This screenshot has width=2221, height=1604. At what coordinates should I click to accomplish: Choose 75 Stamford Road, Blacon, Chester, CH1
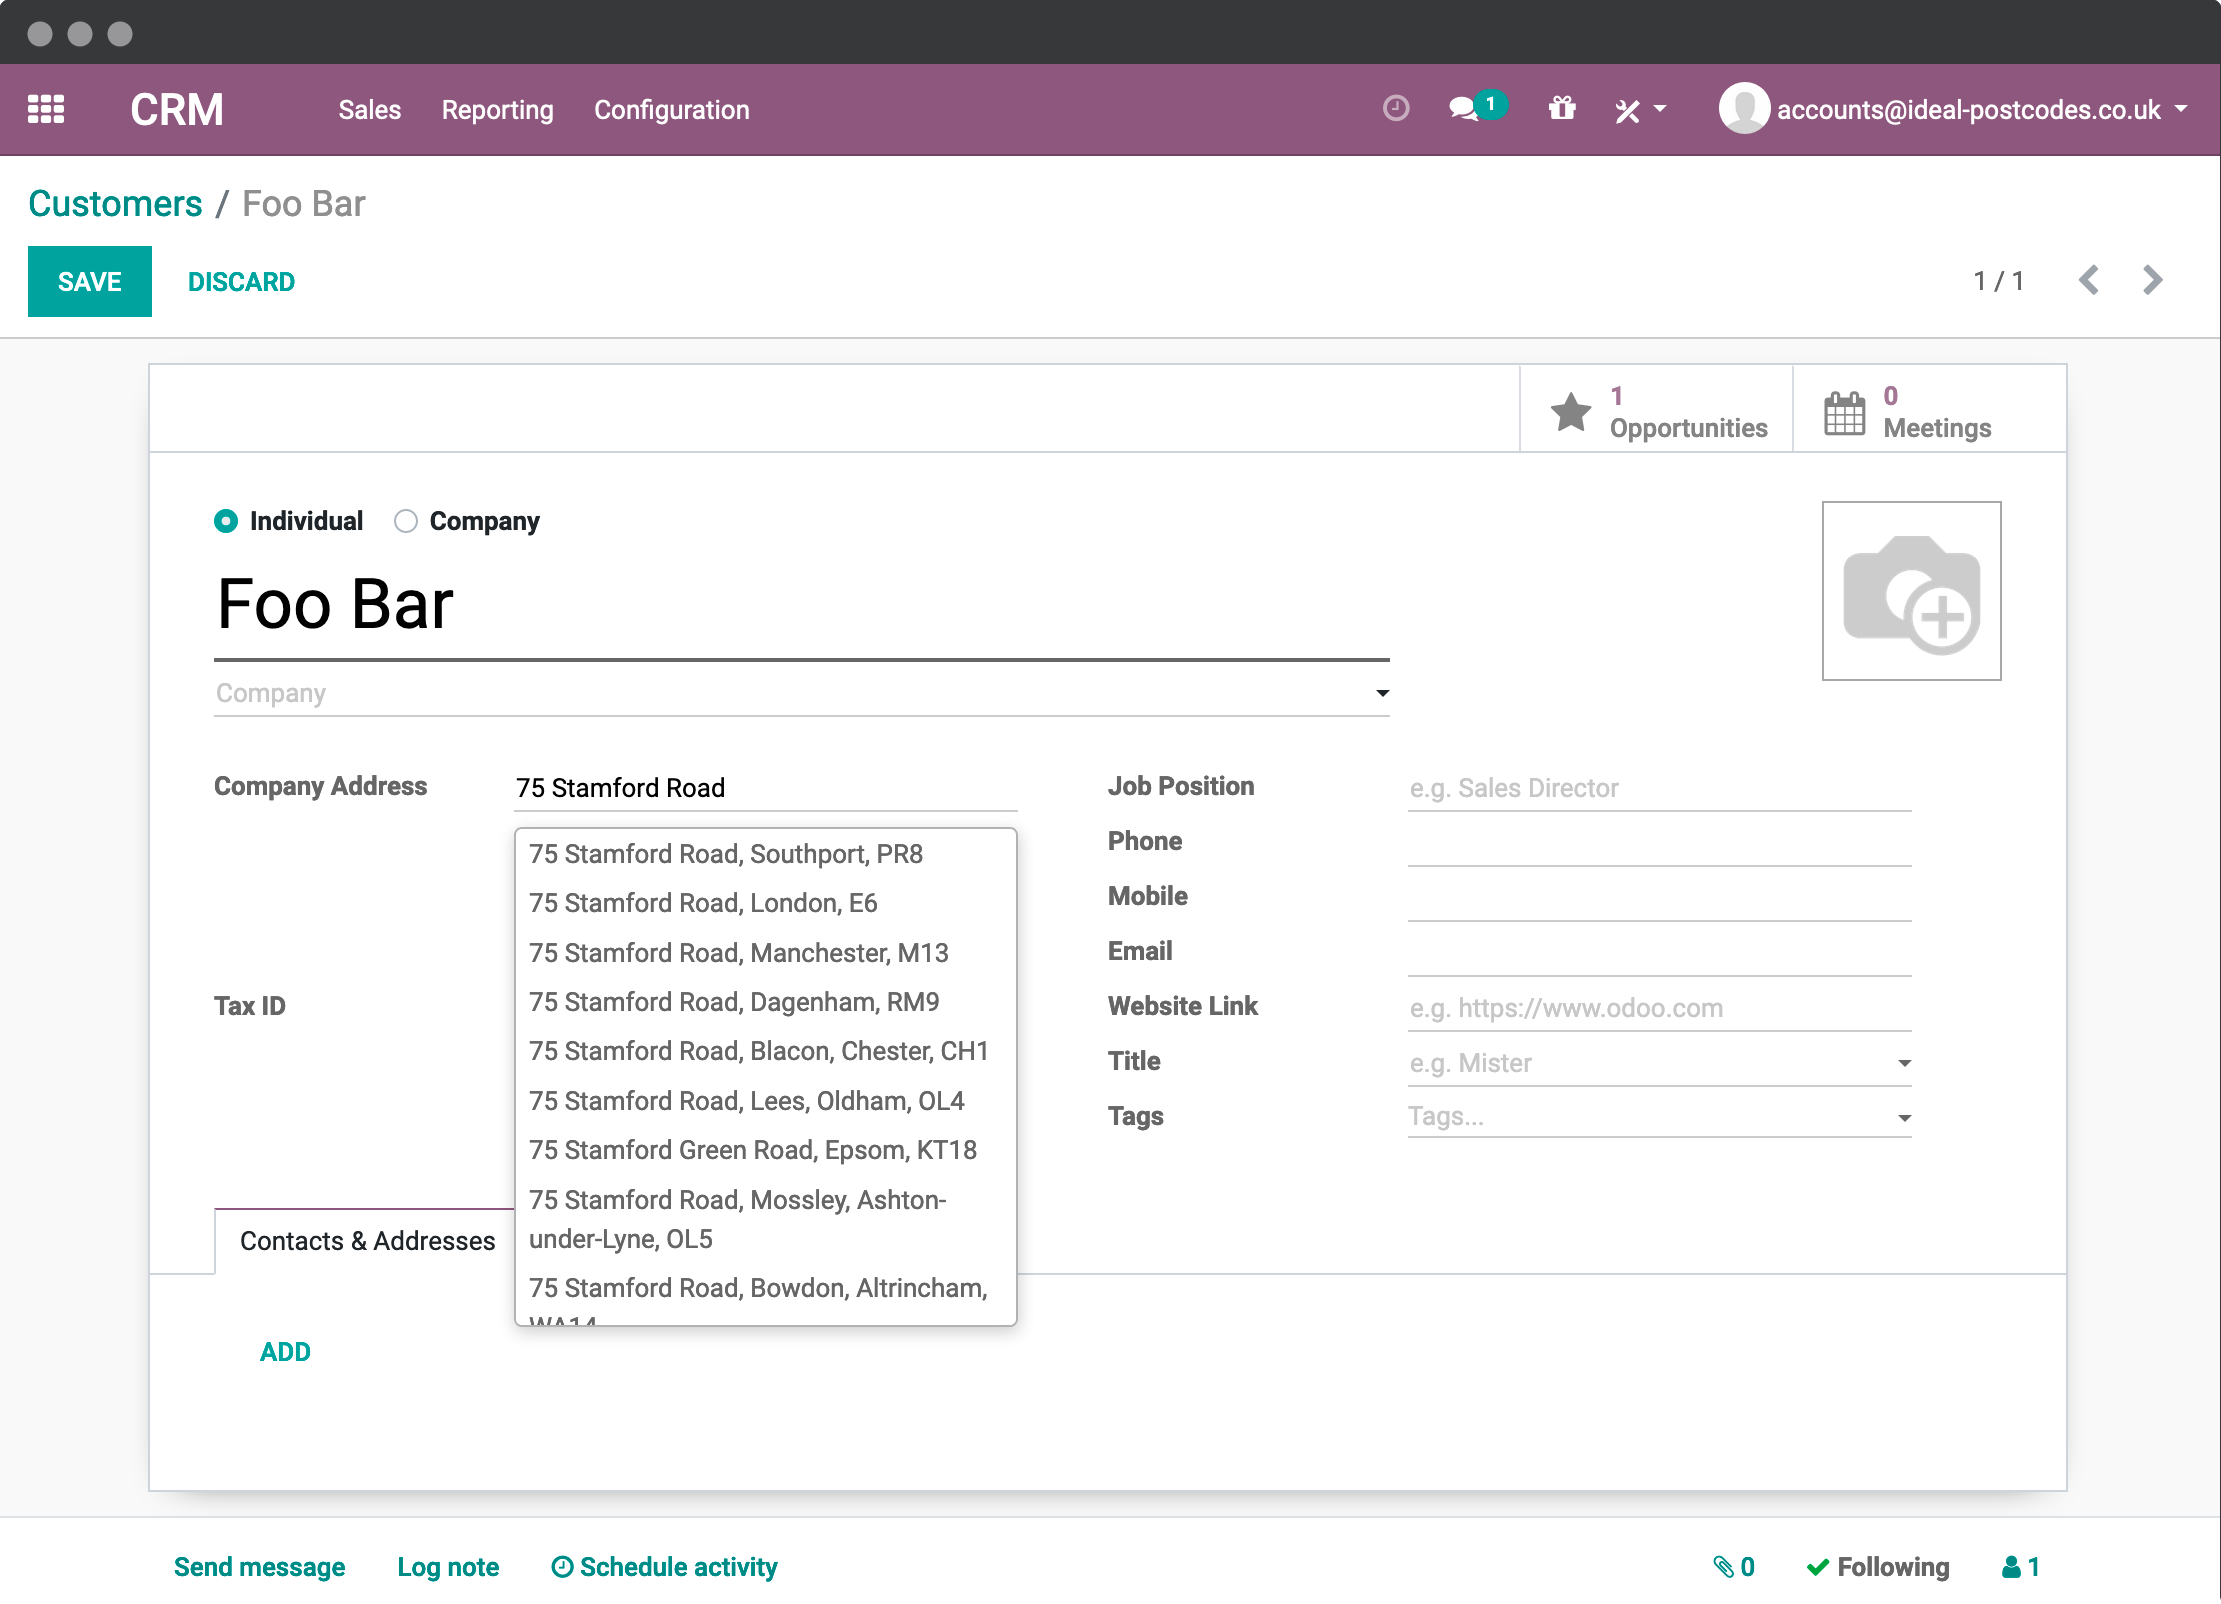pos(765,1051)
